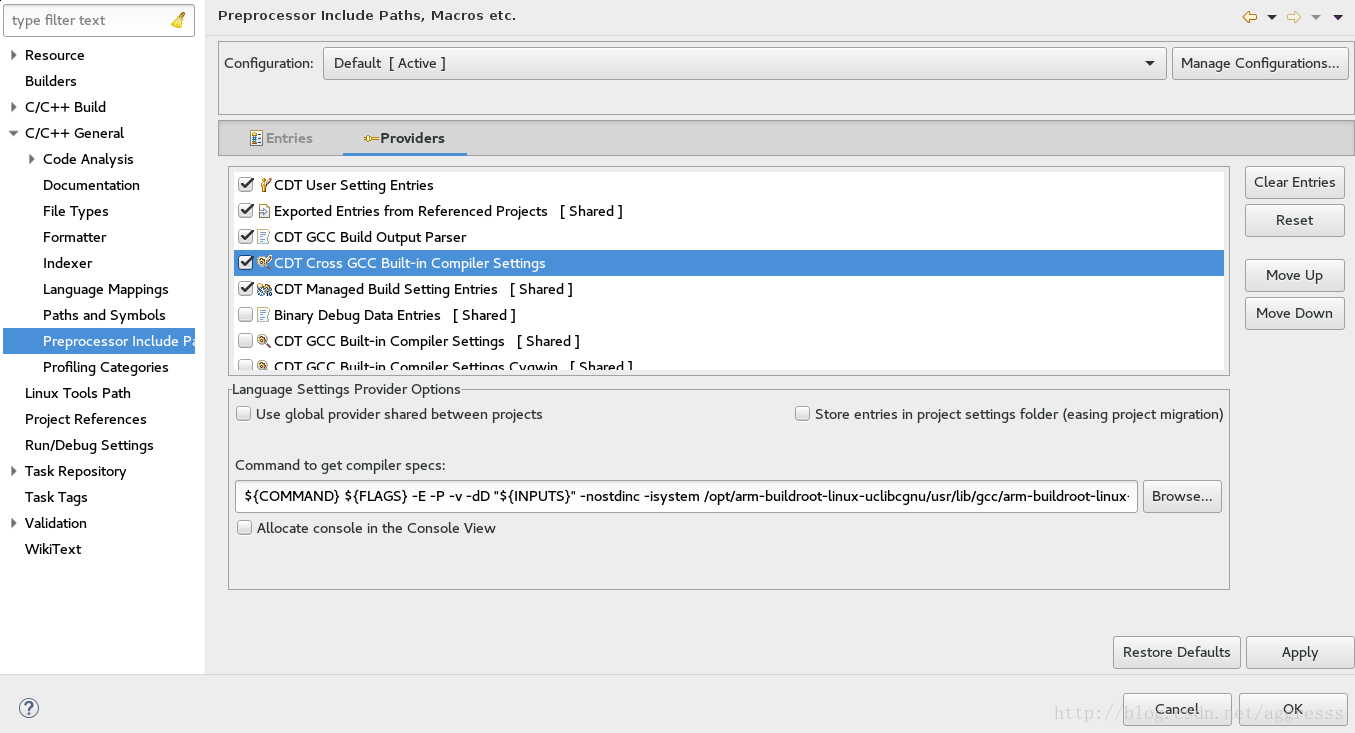1355x733 pixels.
Task: Select Language Mappings in the tree
Action: pos(106,289)
